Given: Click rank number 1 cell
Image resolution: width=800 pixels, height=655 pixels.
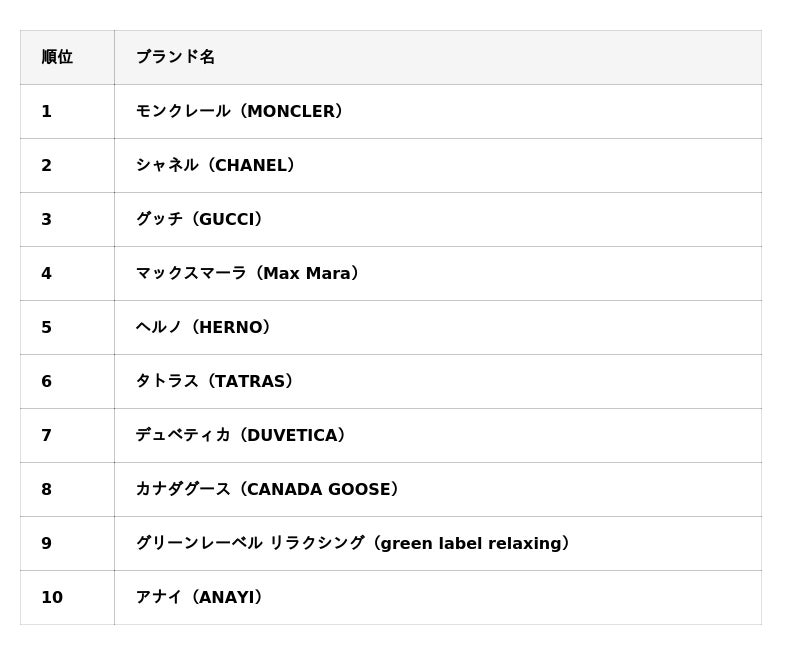Looking at the screenshot, I should (47, 111).
